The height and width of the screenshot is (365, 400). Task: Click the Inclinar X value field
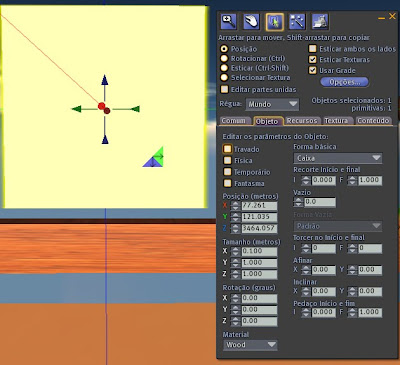323,291
